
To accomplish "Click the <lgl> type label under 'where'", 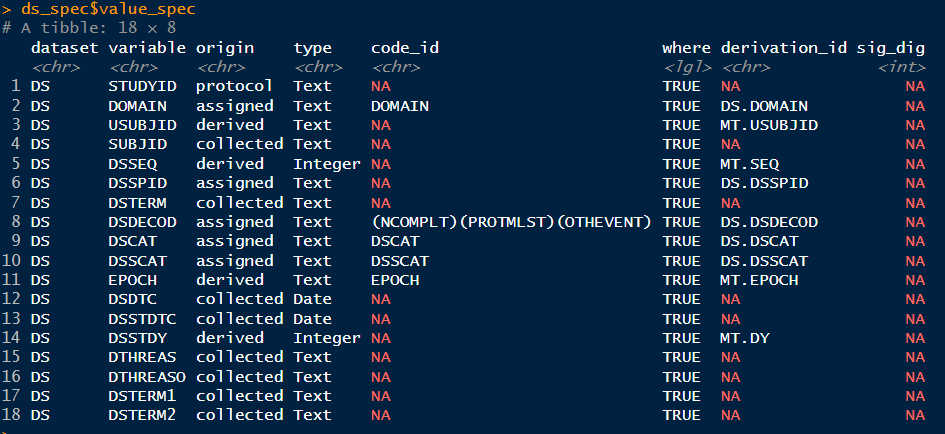I will click(686, 67).
